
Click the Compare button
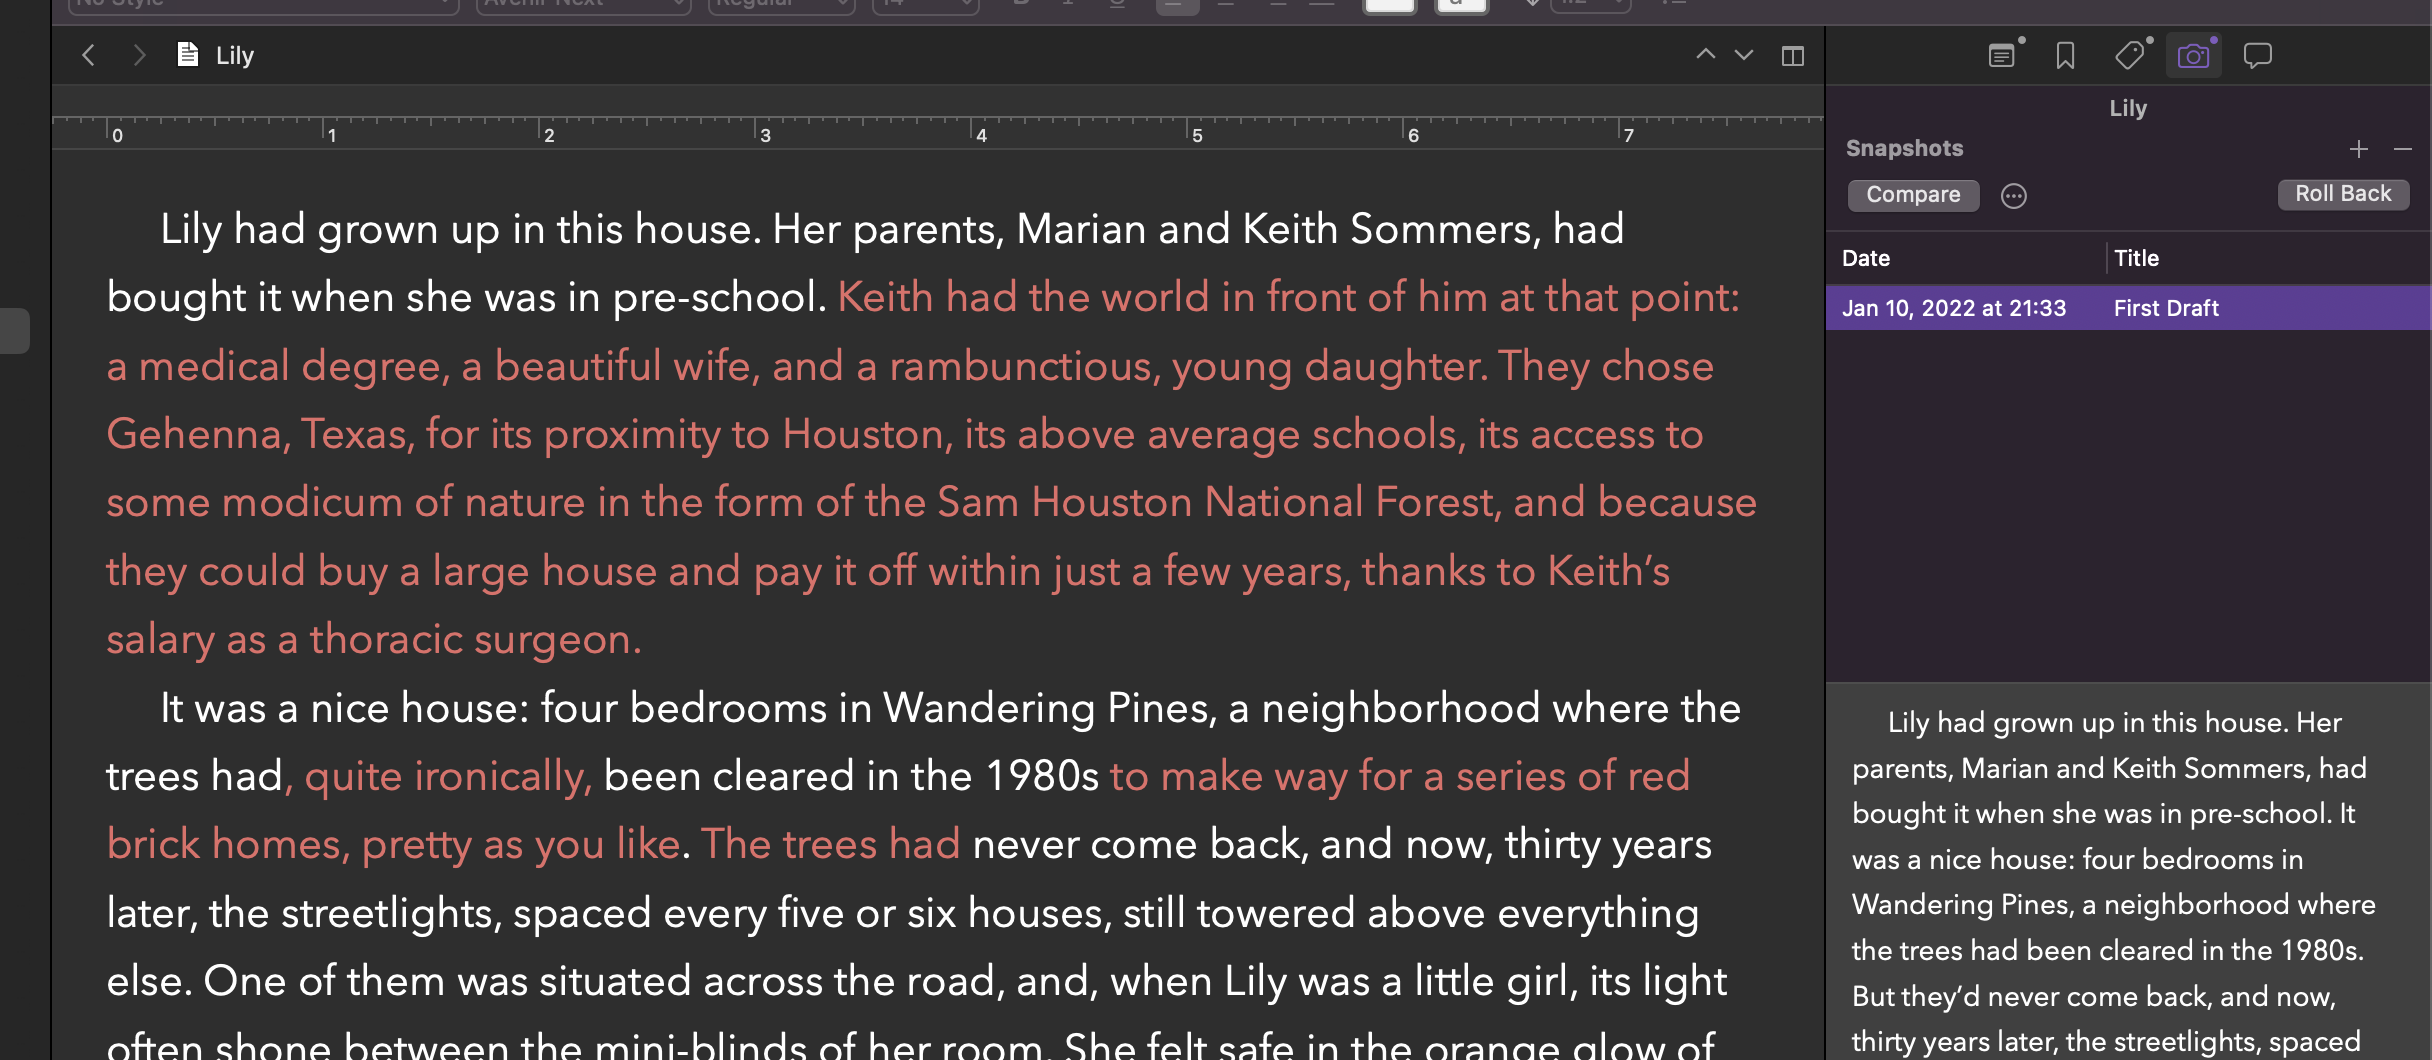[1913, 195]
